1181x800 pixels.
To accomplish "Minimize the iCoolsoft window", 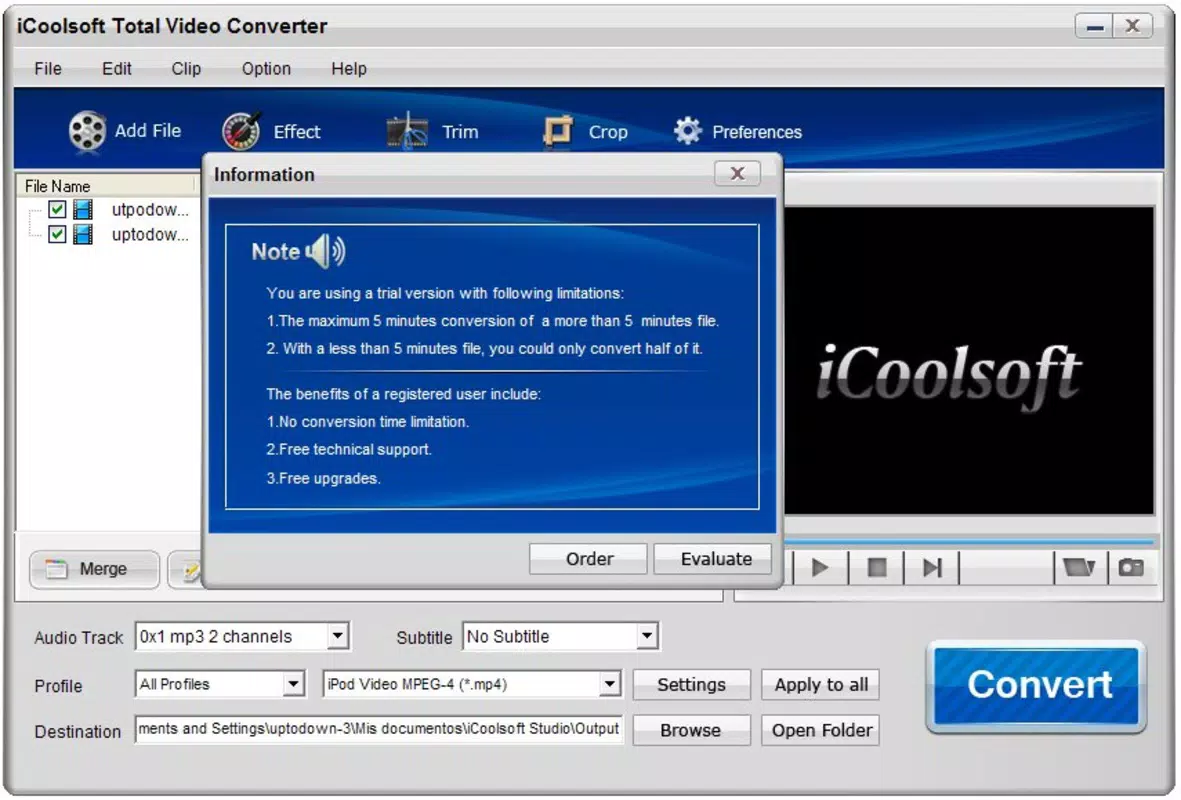I will click(x=1094, y=26).
